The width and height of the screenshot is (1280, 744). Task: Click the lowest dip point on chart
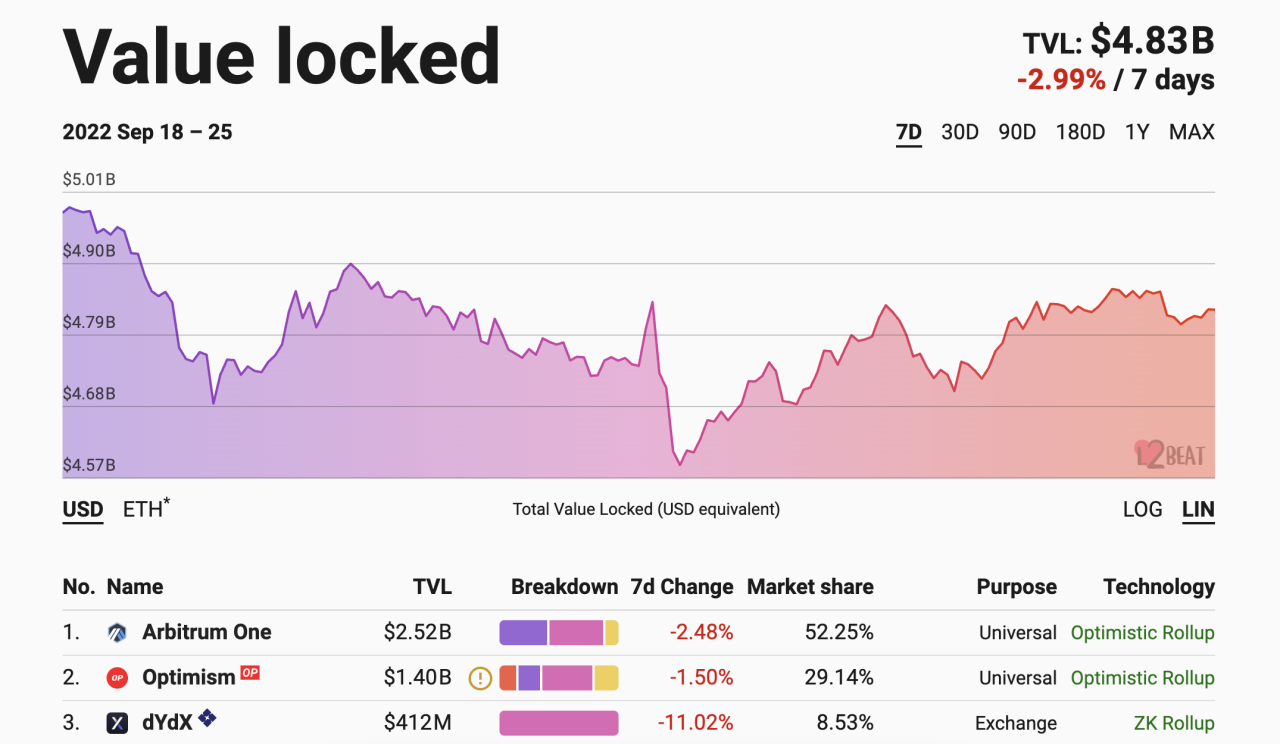pyautogui.click(x=680, y=464)
